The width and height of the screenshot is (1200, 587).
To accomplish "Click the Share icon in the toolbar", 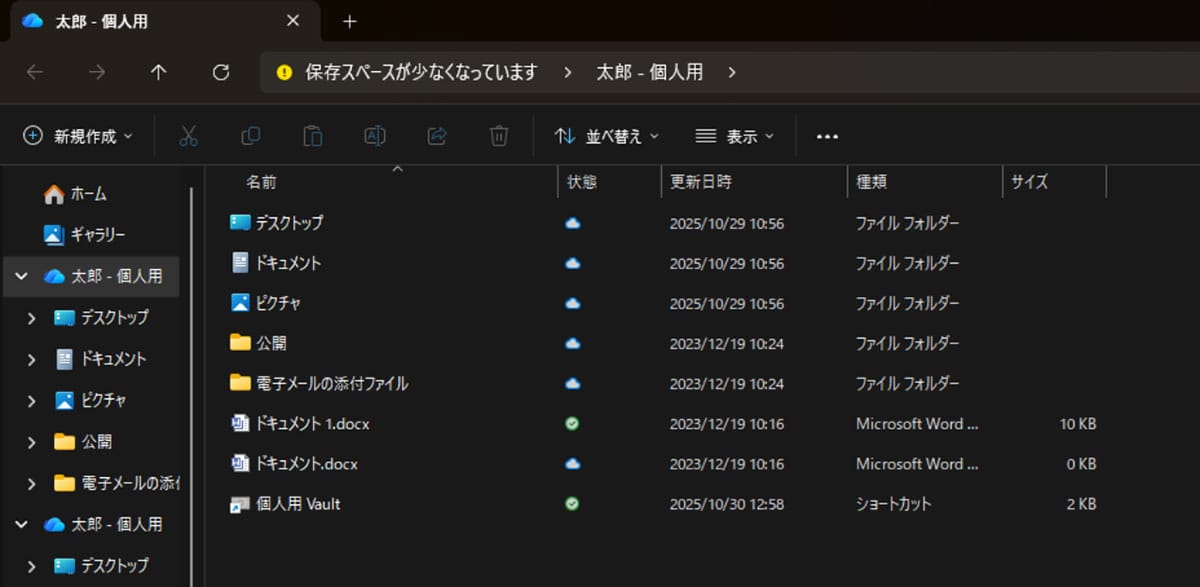I will (x=437, y=135).
